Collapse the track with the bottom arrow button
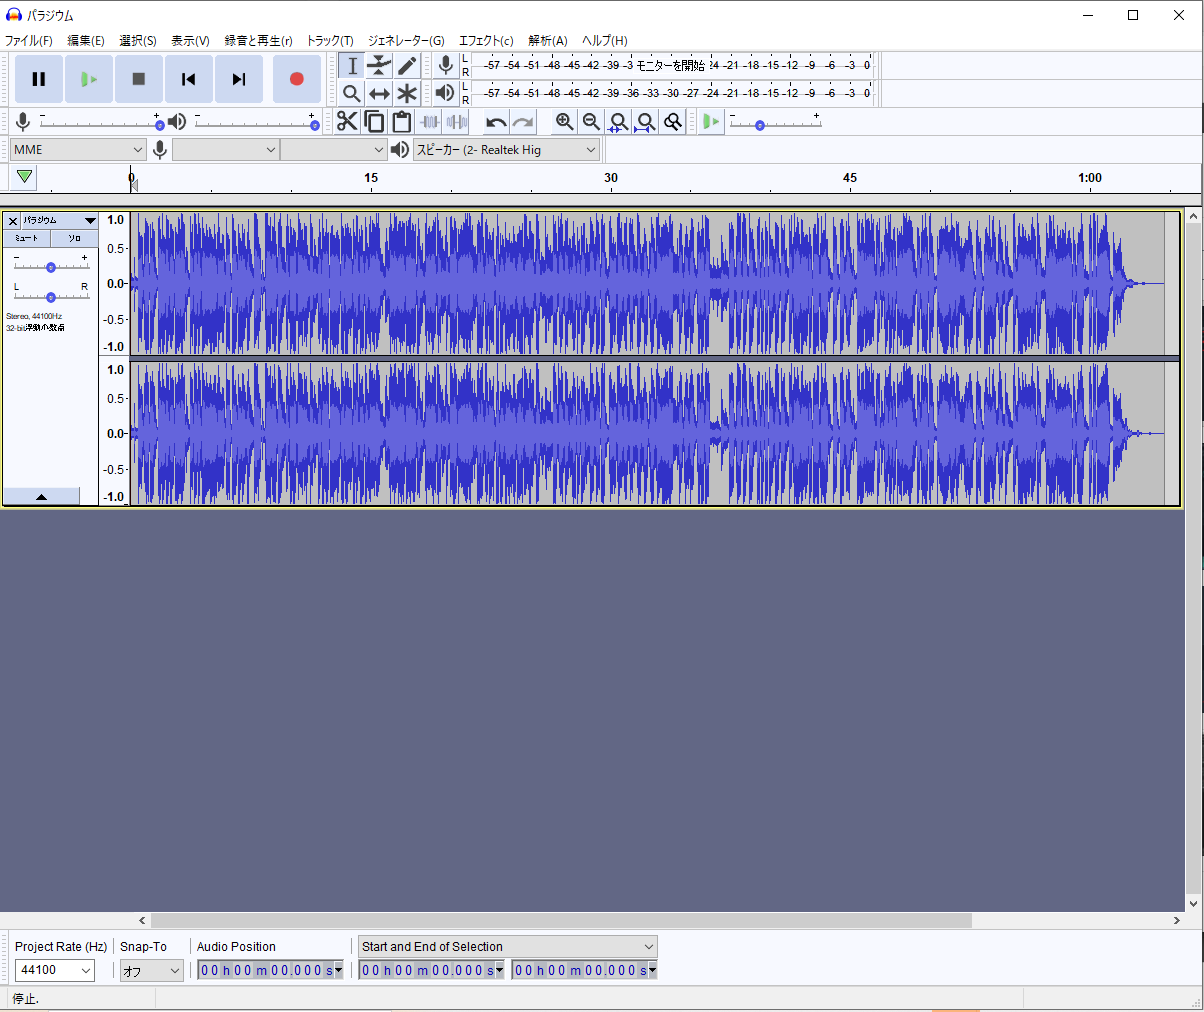1204x1012 pixels. (x=41, y=496)
